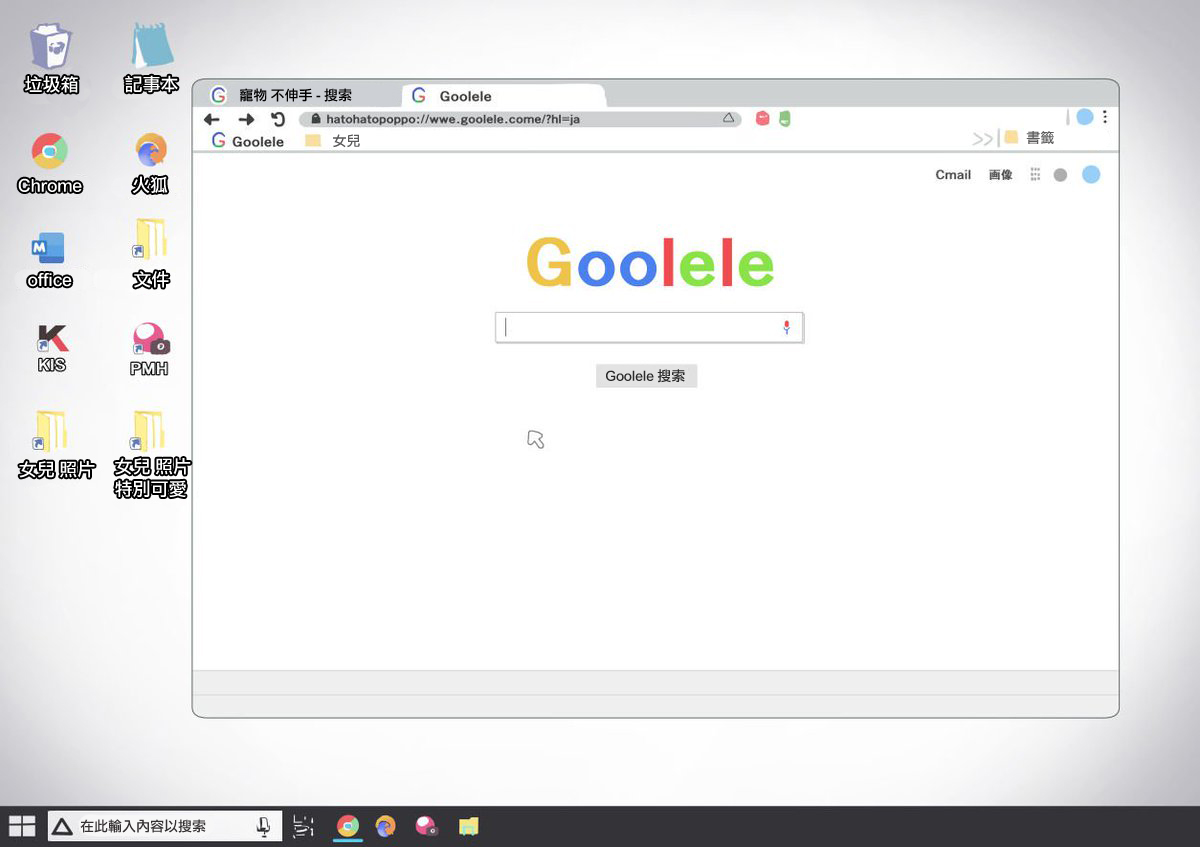Click the blue profile avatar on page
The width and height of the screenshot is (1200, 847).
click(x=1091, y=175)
